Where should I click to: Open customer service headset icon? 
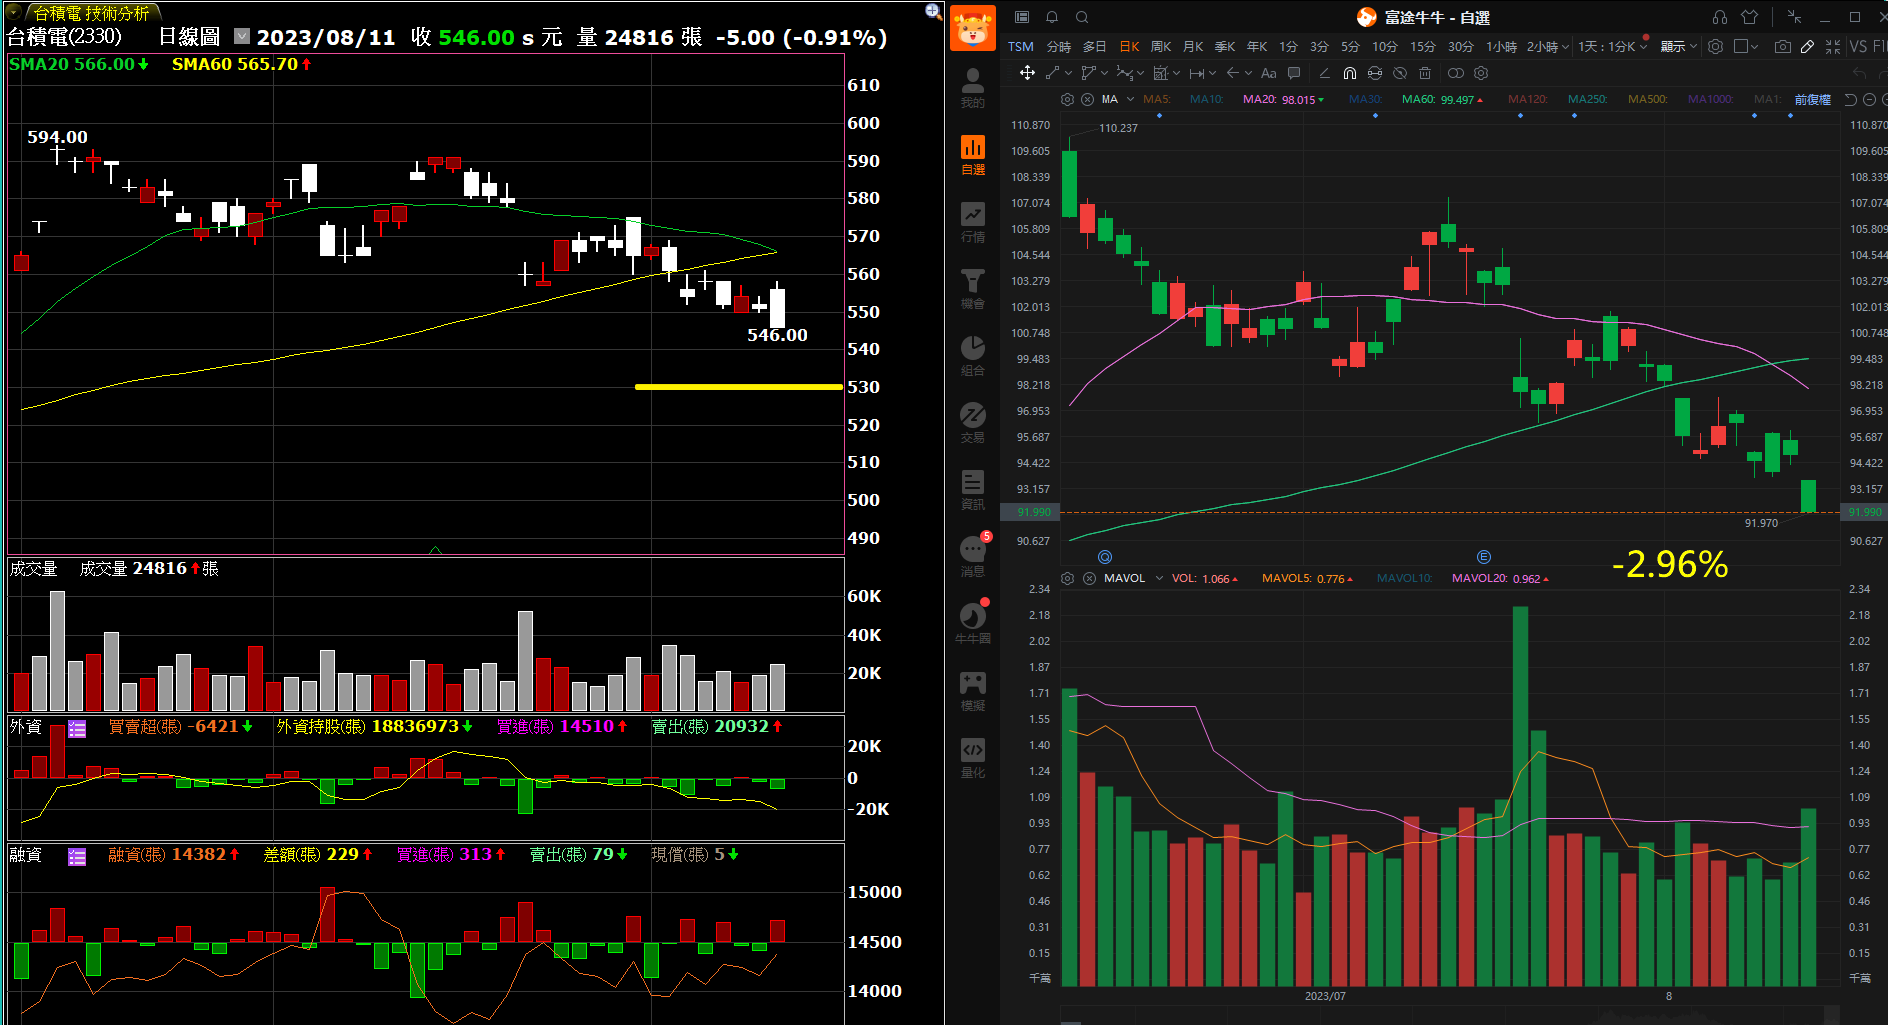(1720, 17)
